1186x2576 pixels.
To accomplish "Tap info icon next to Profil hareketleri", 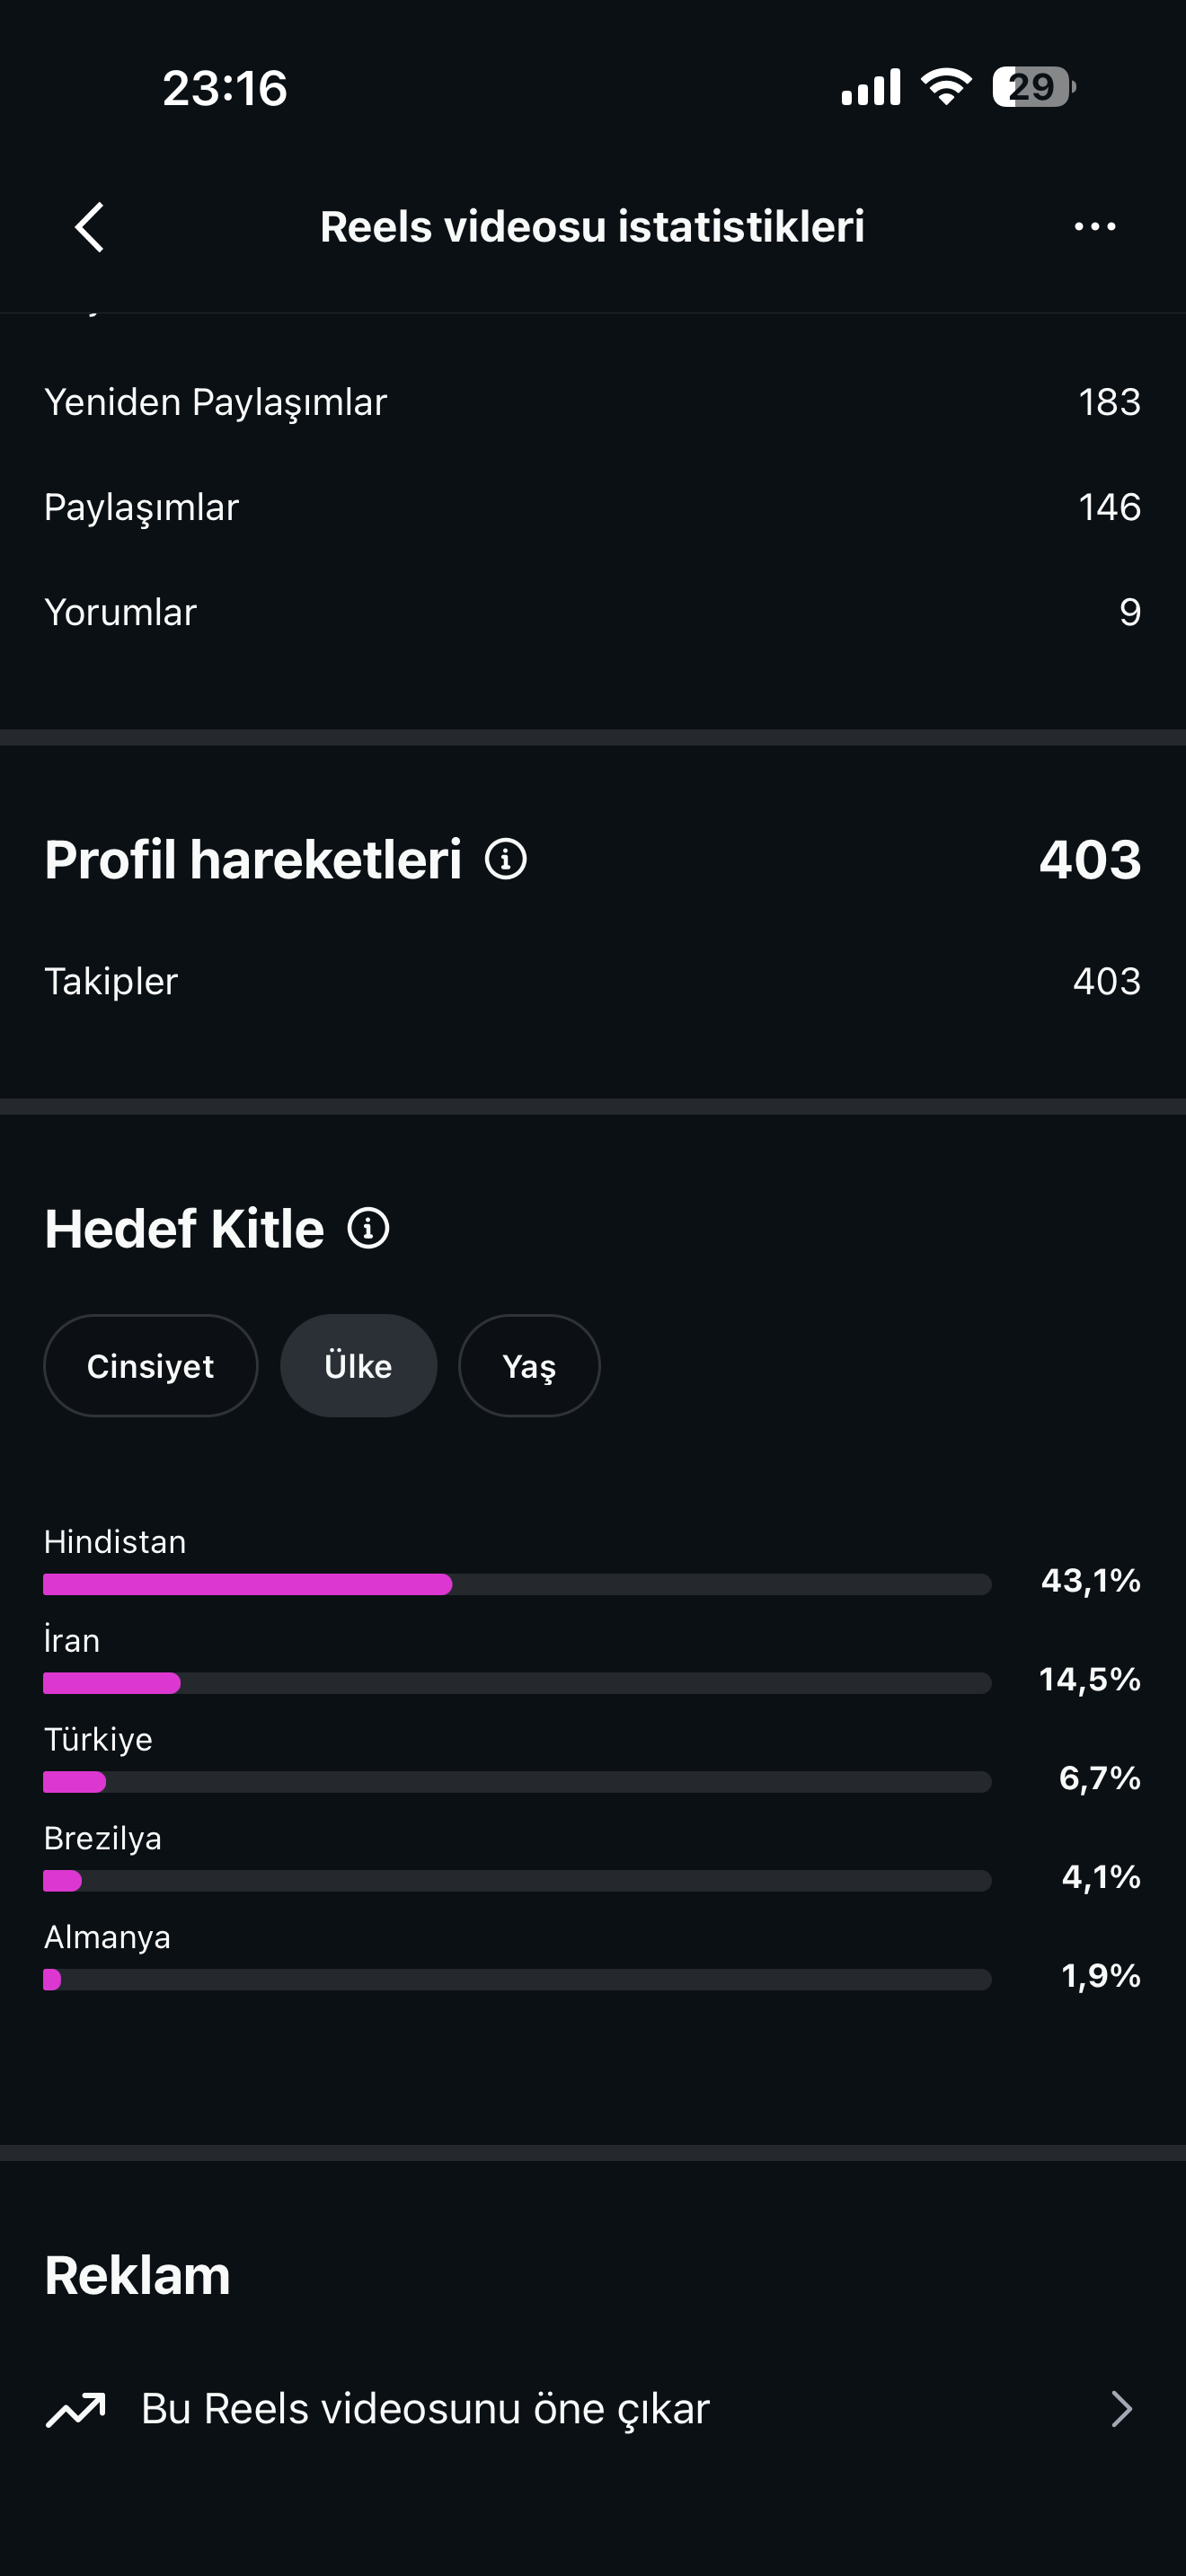I will (506, 859).
